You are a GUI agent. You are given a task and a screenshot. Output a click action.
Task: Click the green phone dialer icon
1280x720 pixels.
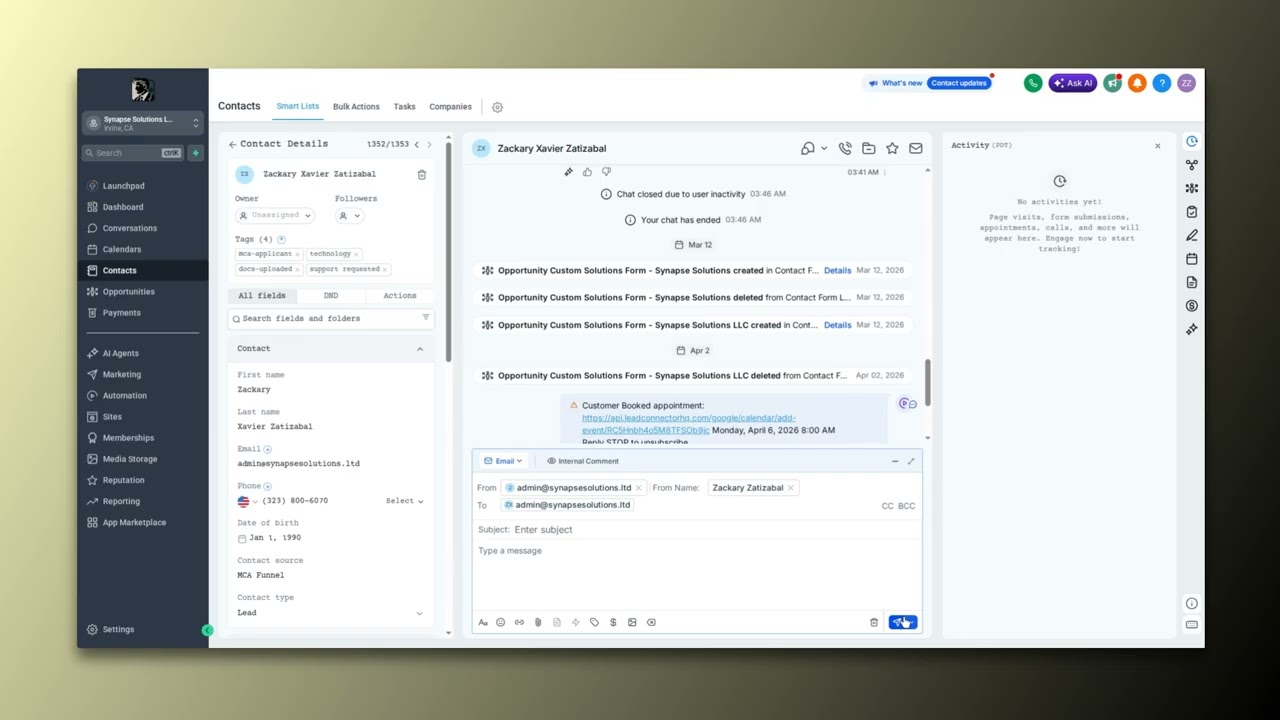click(x=1033, y=83)
